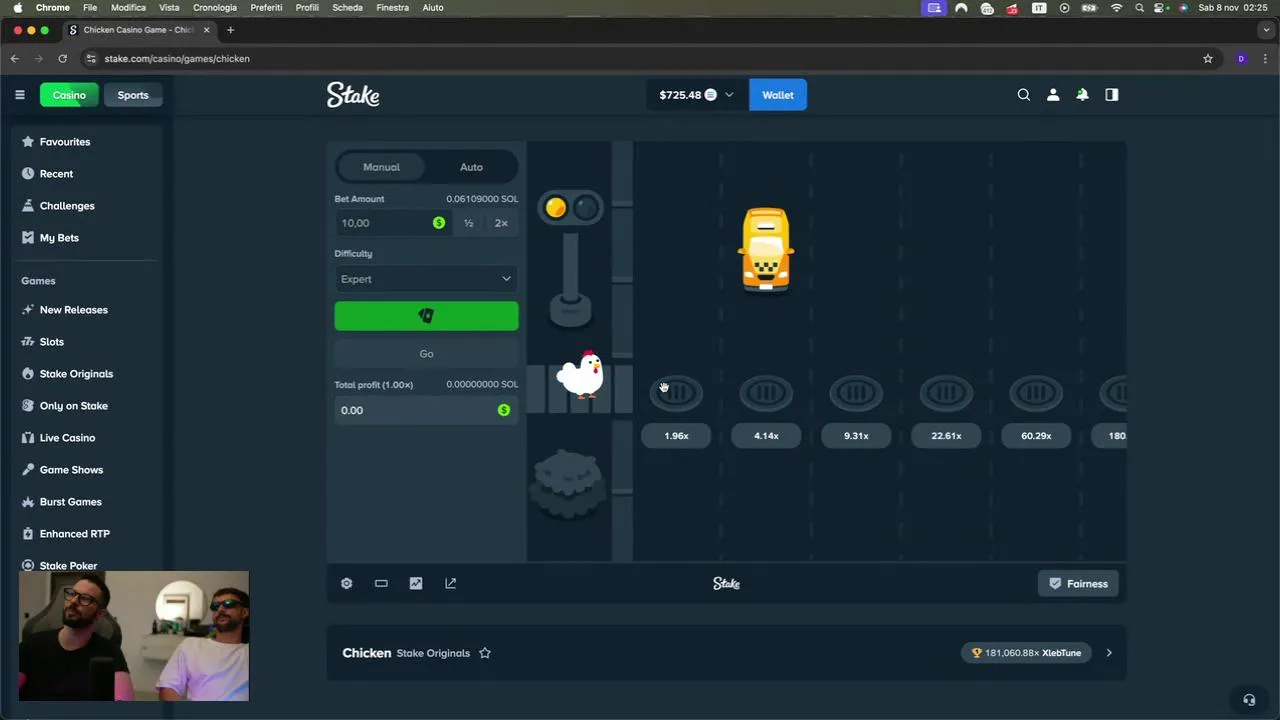Click the Go button
This screenshot has width=1280, height=720.
click(x=426, y=354)
